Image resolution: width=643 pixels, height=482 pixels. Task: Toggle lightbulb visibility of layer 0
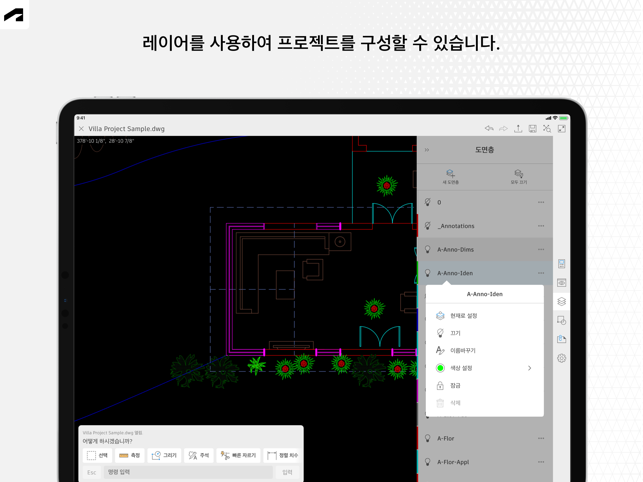427,202
